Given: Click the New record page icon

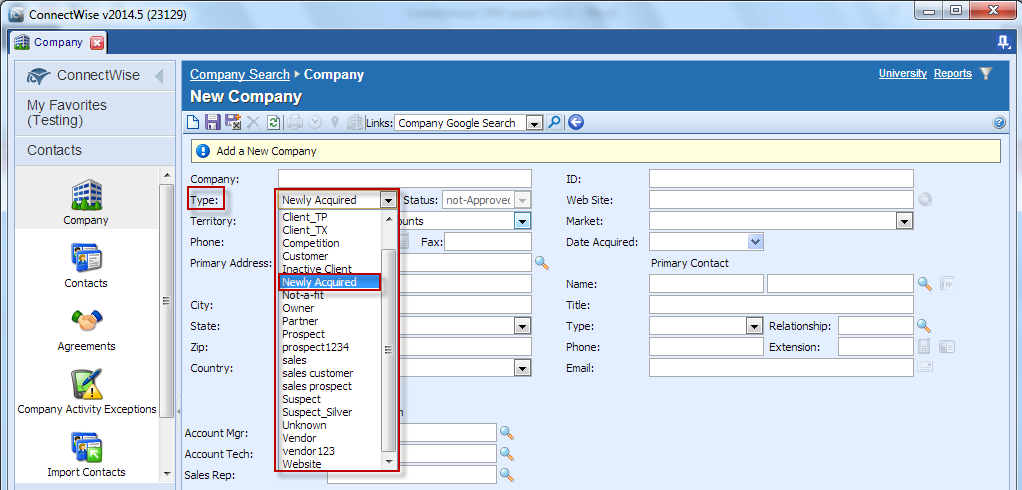Looking at the screenshot, I should coord(193,122).
